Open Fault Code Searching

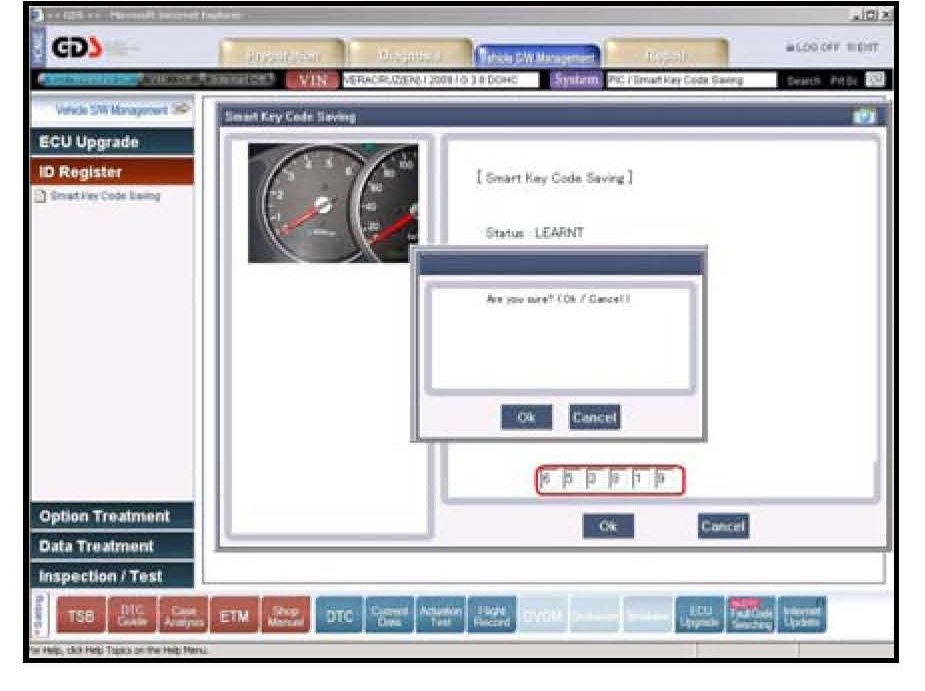pyautogui.click(x=751, y=617)
